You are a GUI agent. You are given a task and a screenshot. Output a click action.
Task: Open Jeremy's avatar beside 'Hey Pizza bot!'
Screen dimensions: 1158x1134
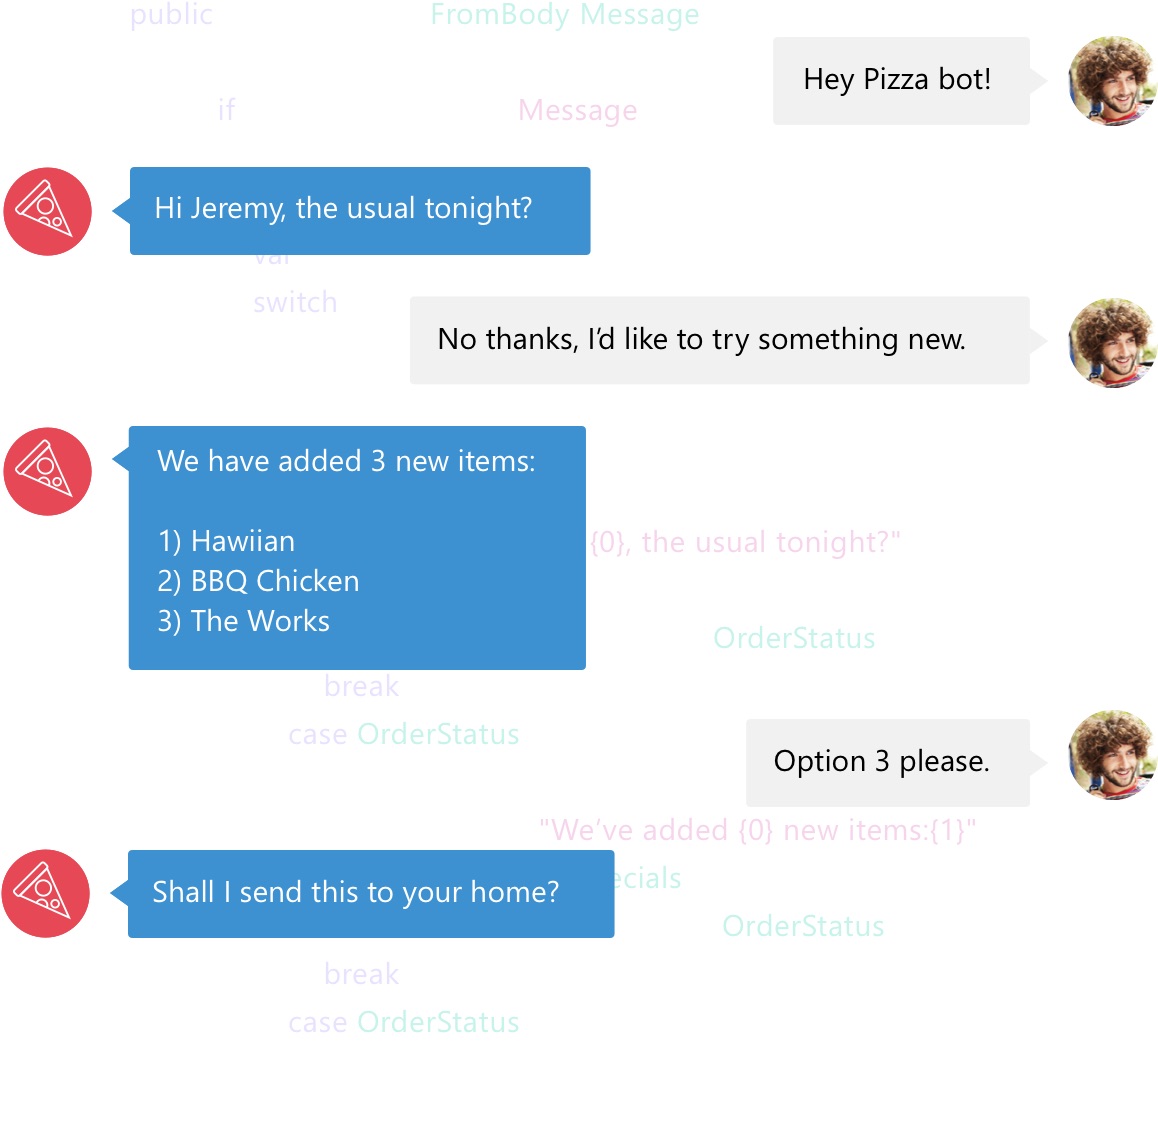pos(1113,80)
